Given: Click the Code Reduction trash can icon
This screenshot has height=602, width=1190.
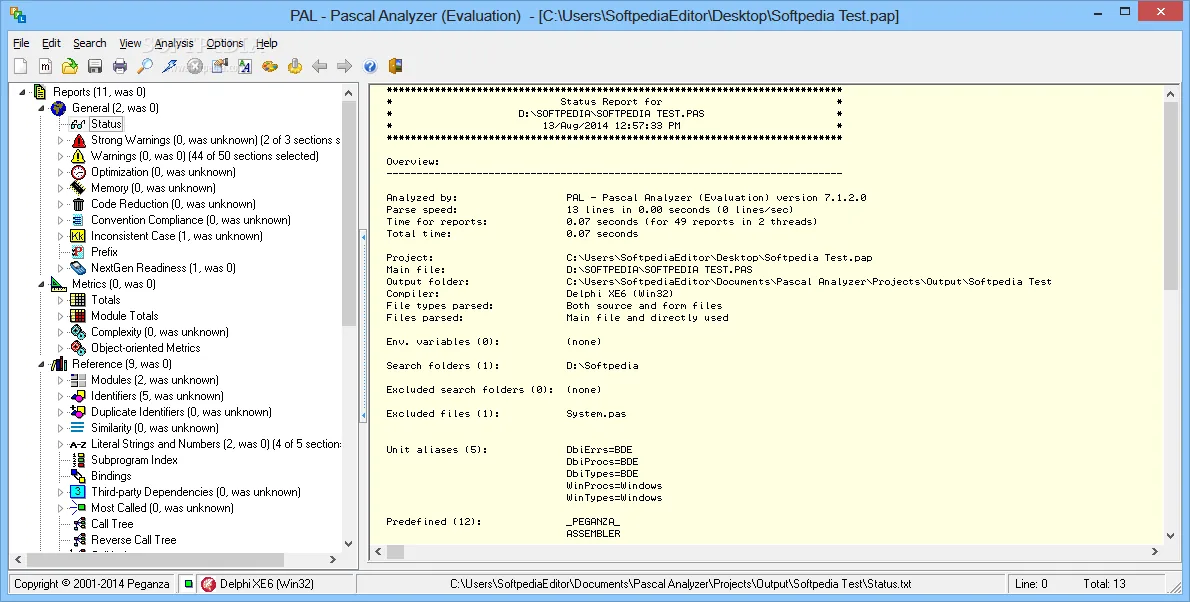Looking at the screenshot, I should [x=78, y=204].
